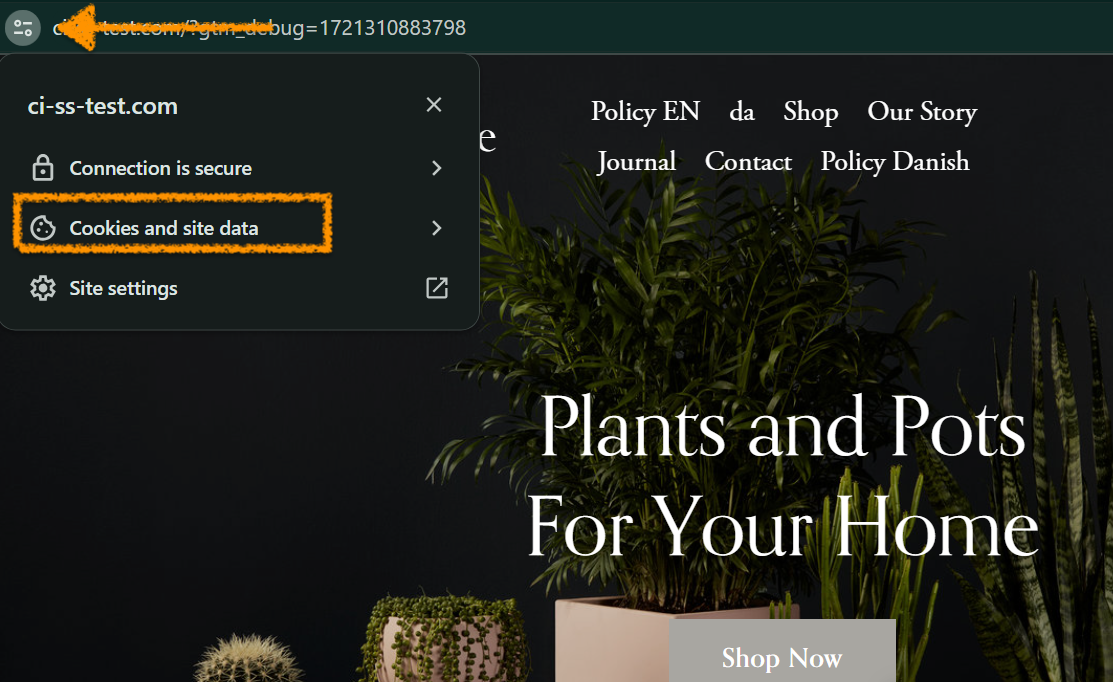Select the Cookies and site data label

click(x=164, y=228)
